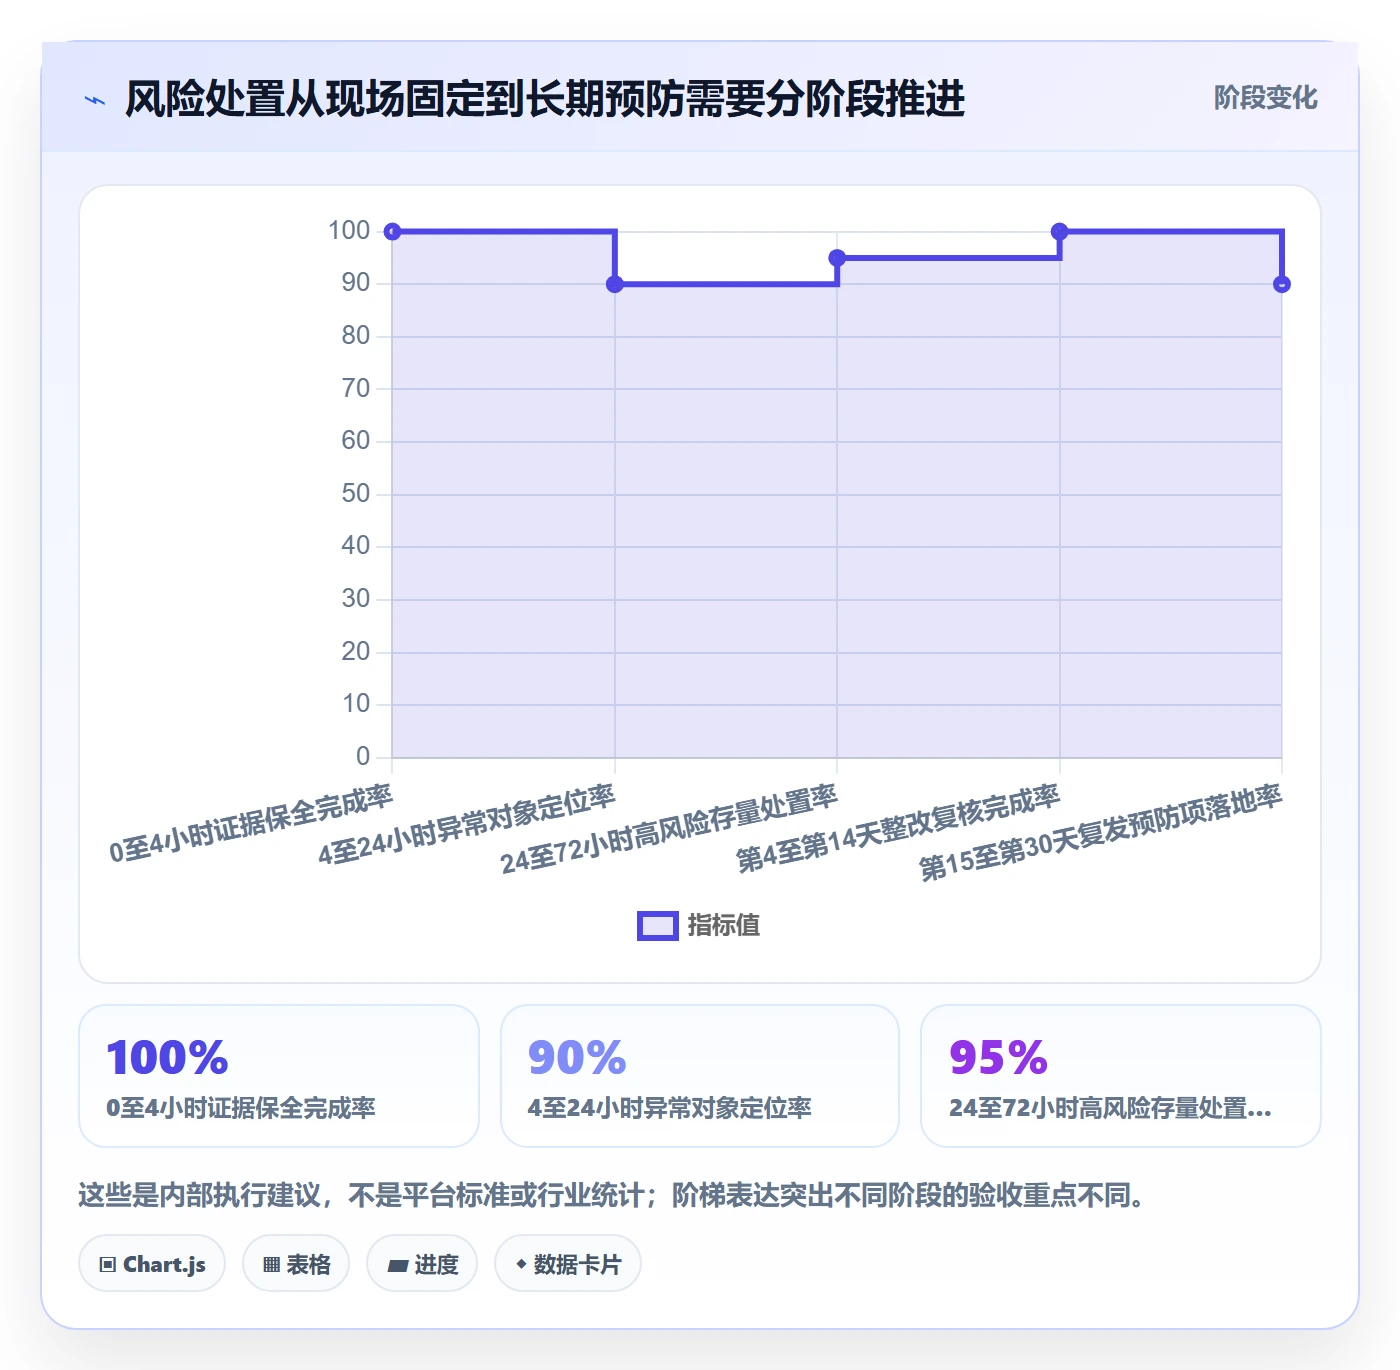Click the data point at 95 for 24至72小时

point(838,258)
